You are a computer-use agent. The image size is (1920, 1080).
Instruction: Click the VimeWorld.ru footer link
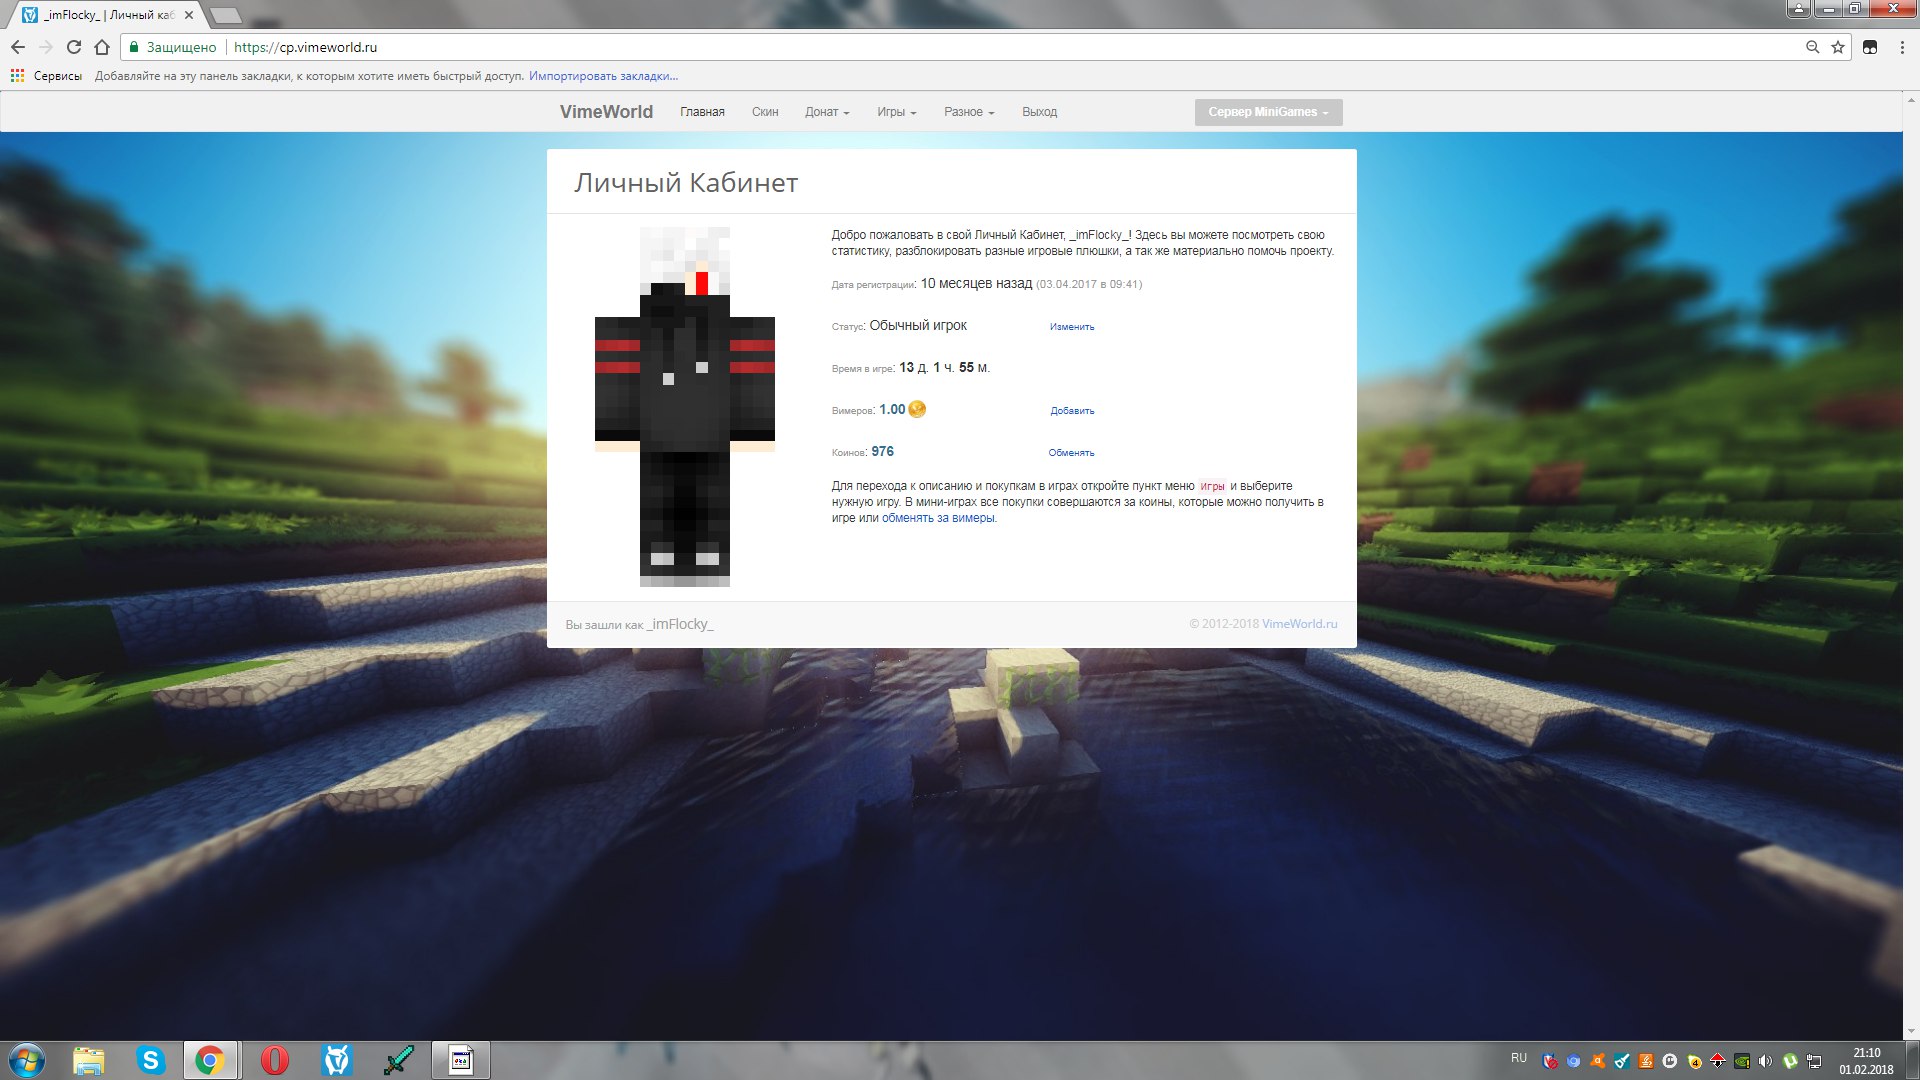(x=1299, y=624)
